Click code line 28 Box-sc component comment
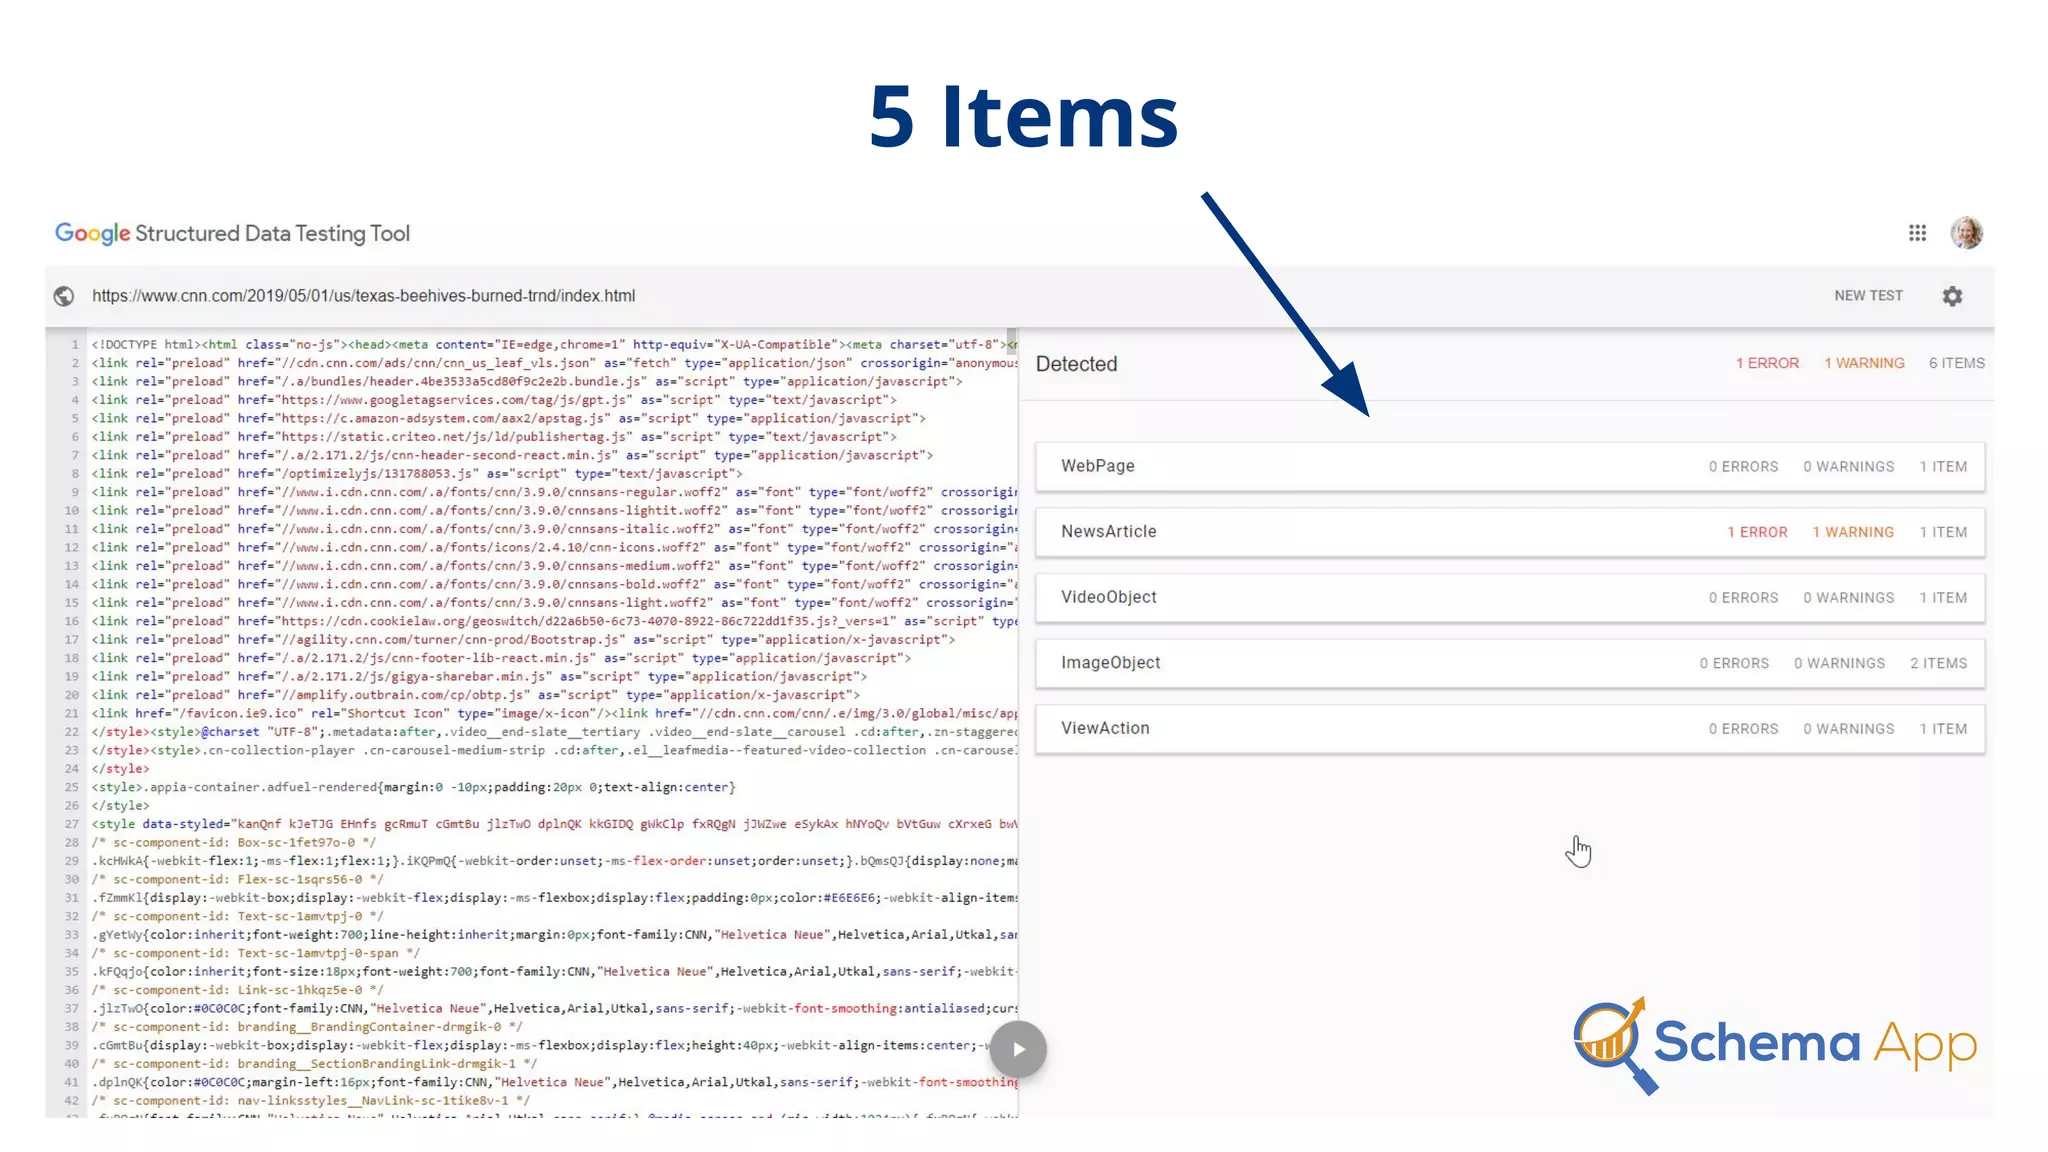Image resolution: width=2048 pixels, height=1152 pixels. [234, 843]
